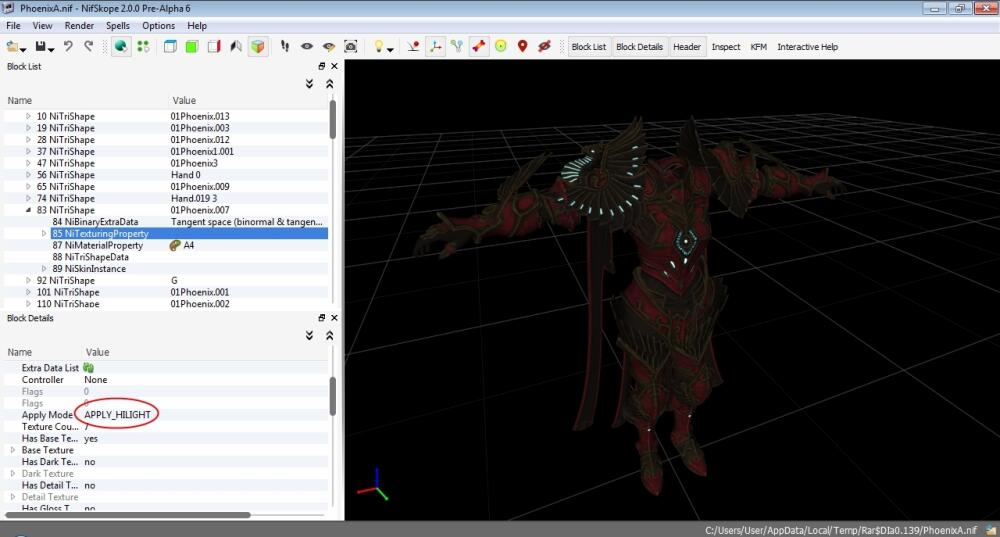Open the Options menu
Screen dimensions: 1000x537
pyautogui.click(x=158, y=26)
